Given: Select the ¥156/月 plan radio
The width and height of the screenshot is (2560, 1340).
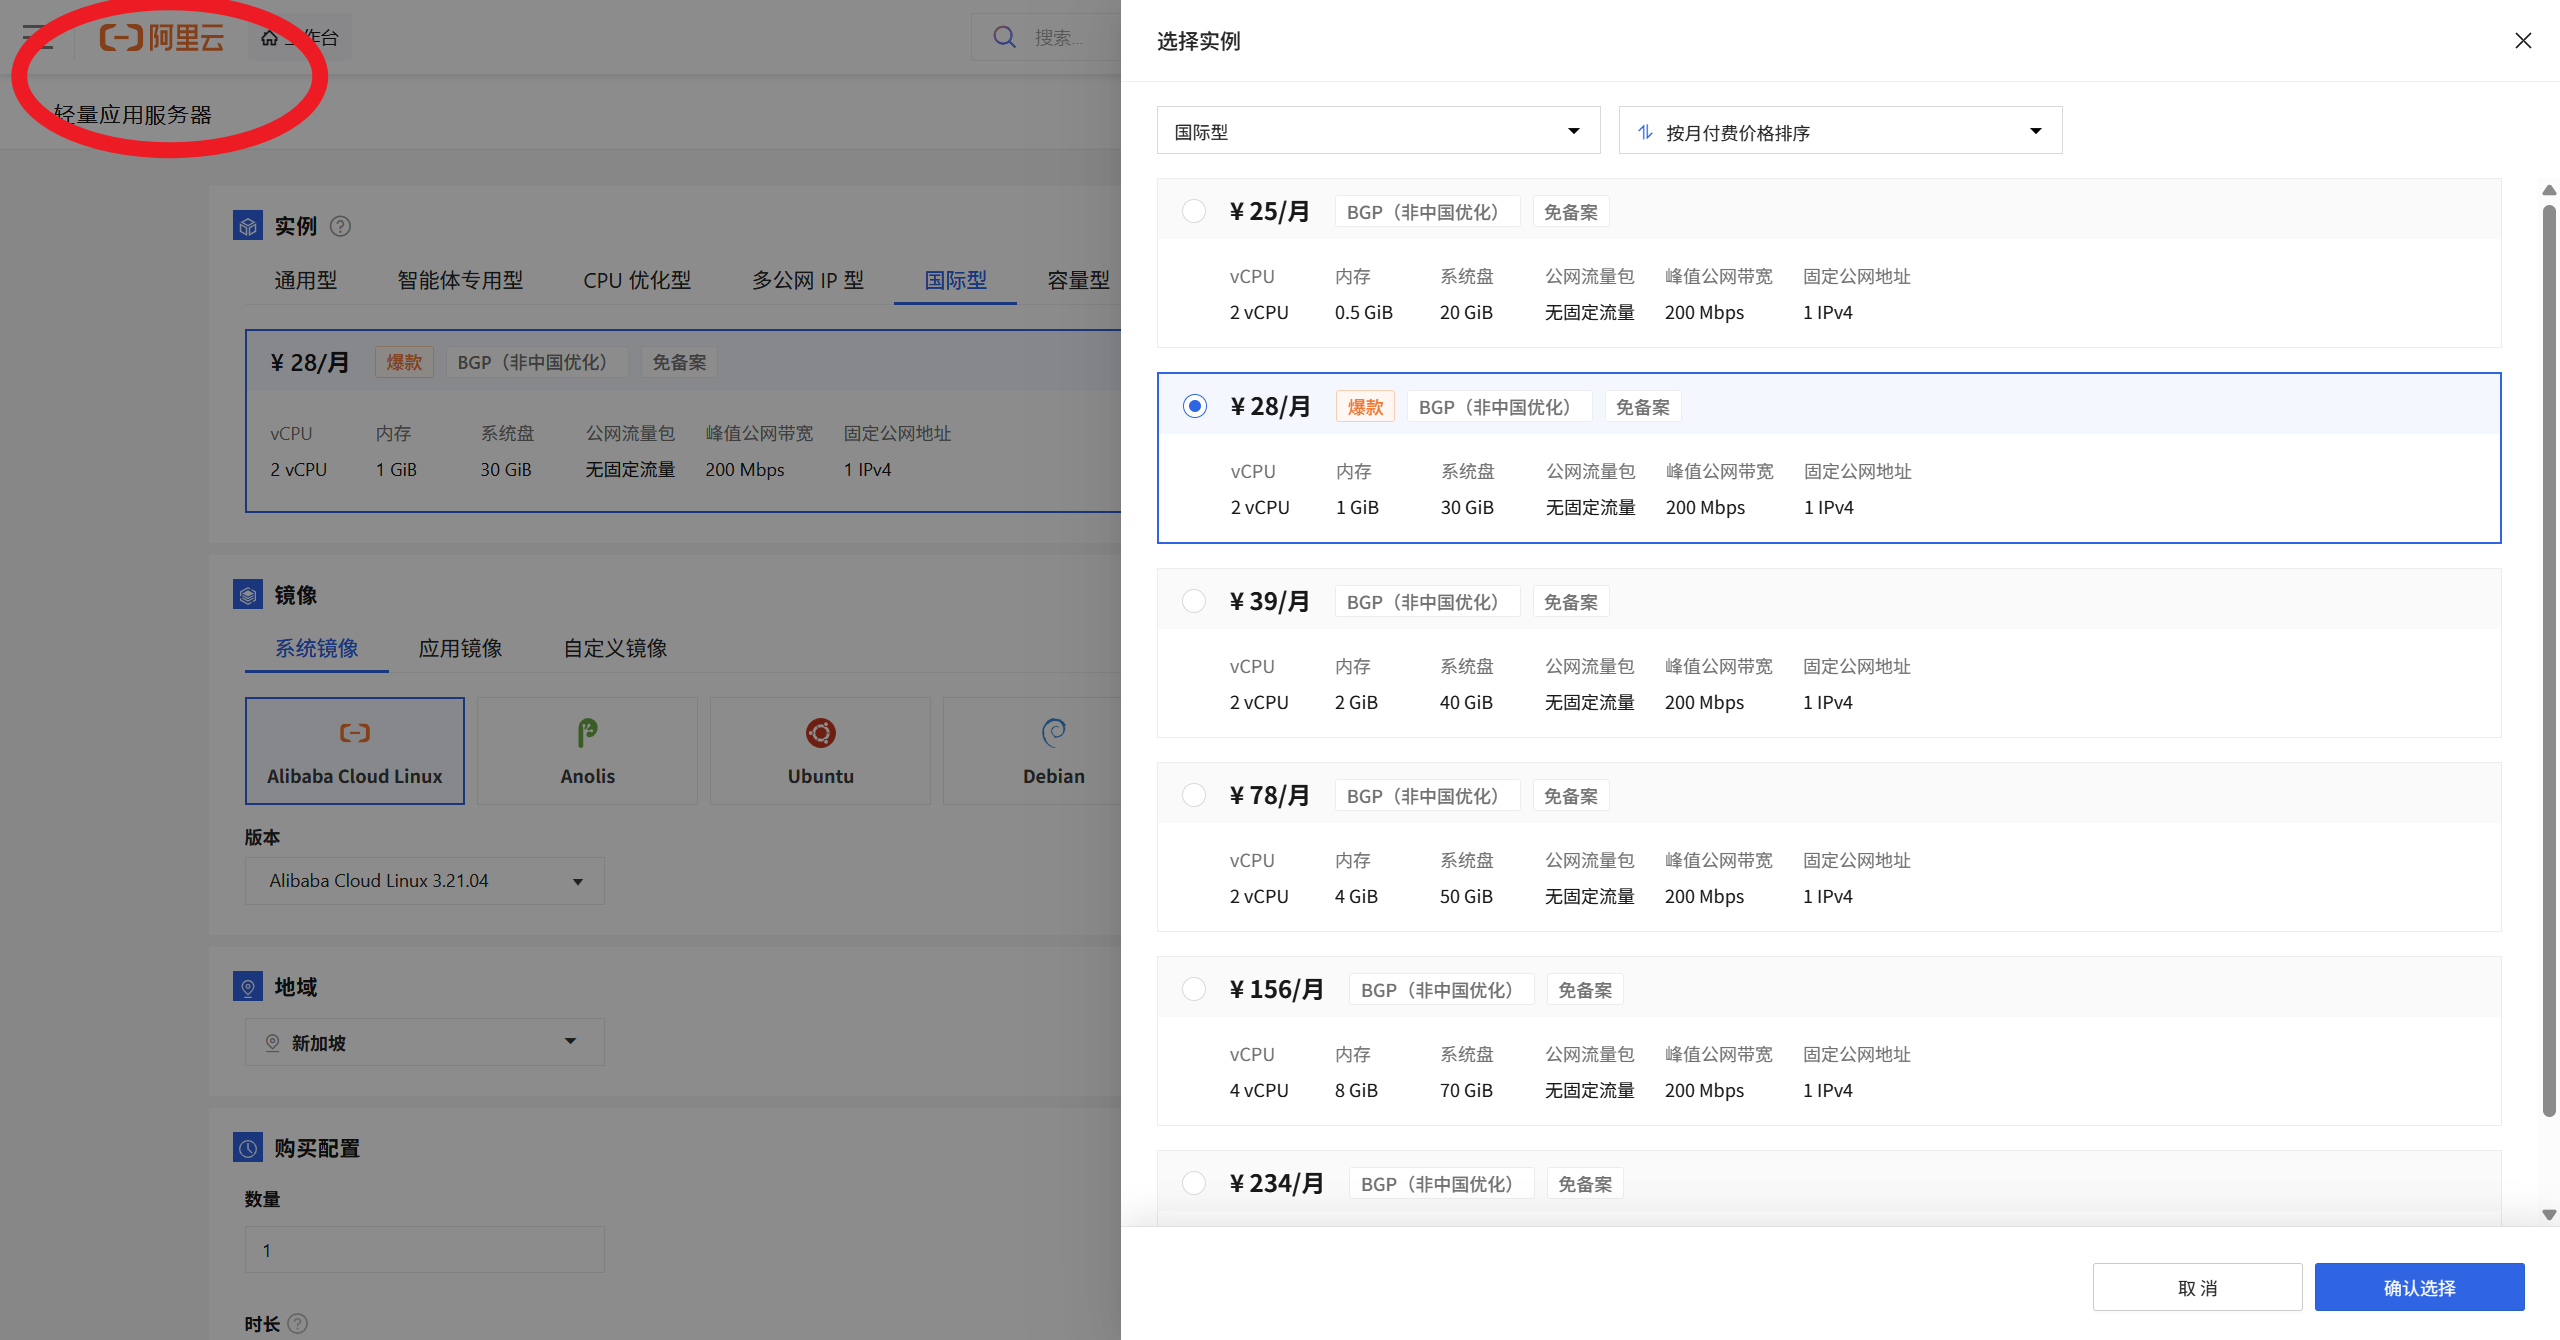Looking at the screenshot, I should point(1194,989).
